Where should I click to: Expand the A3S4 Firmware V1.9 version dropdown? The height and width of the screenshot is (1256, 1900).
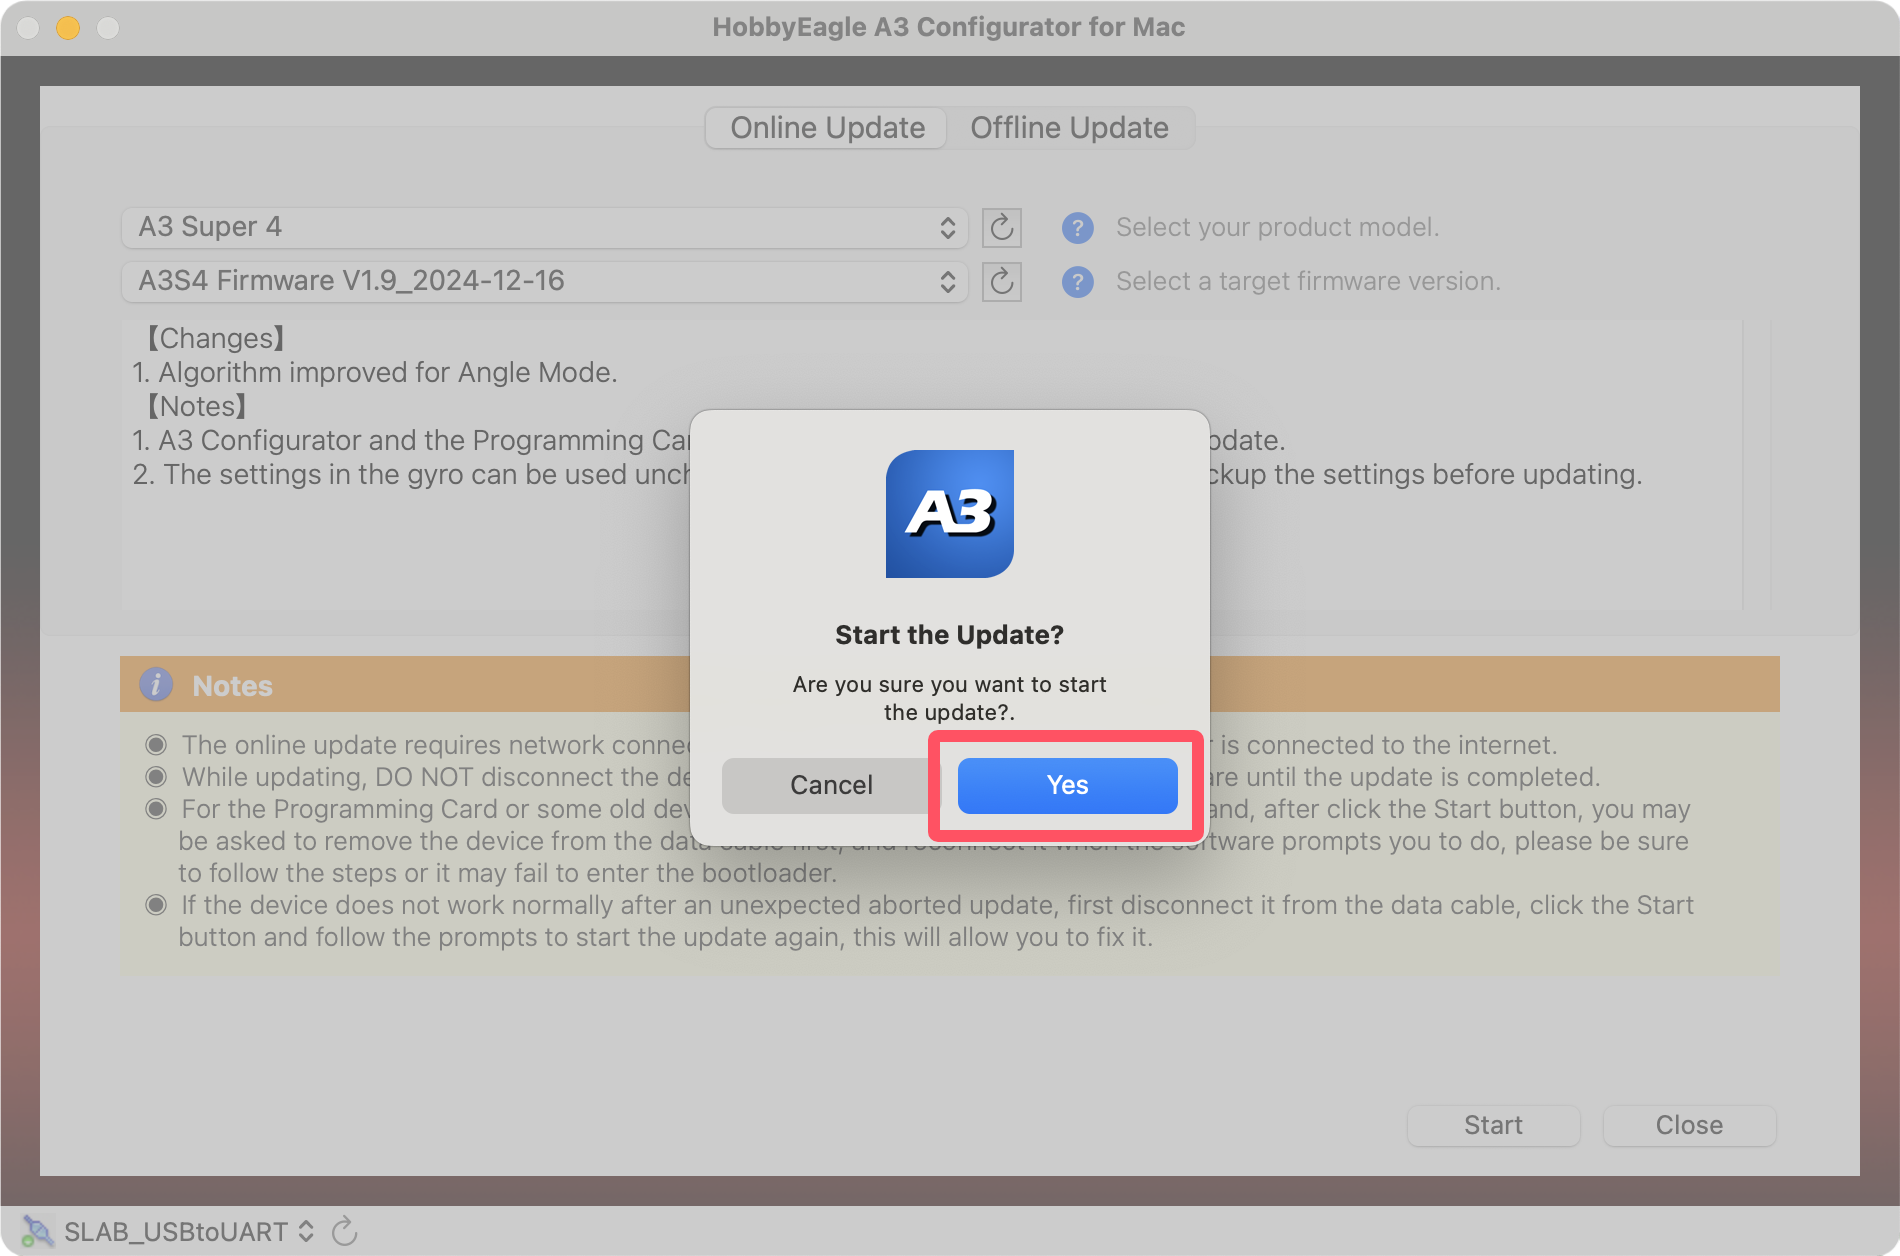pyautogui.click(x=544, y=281)
